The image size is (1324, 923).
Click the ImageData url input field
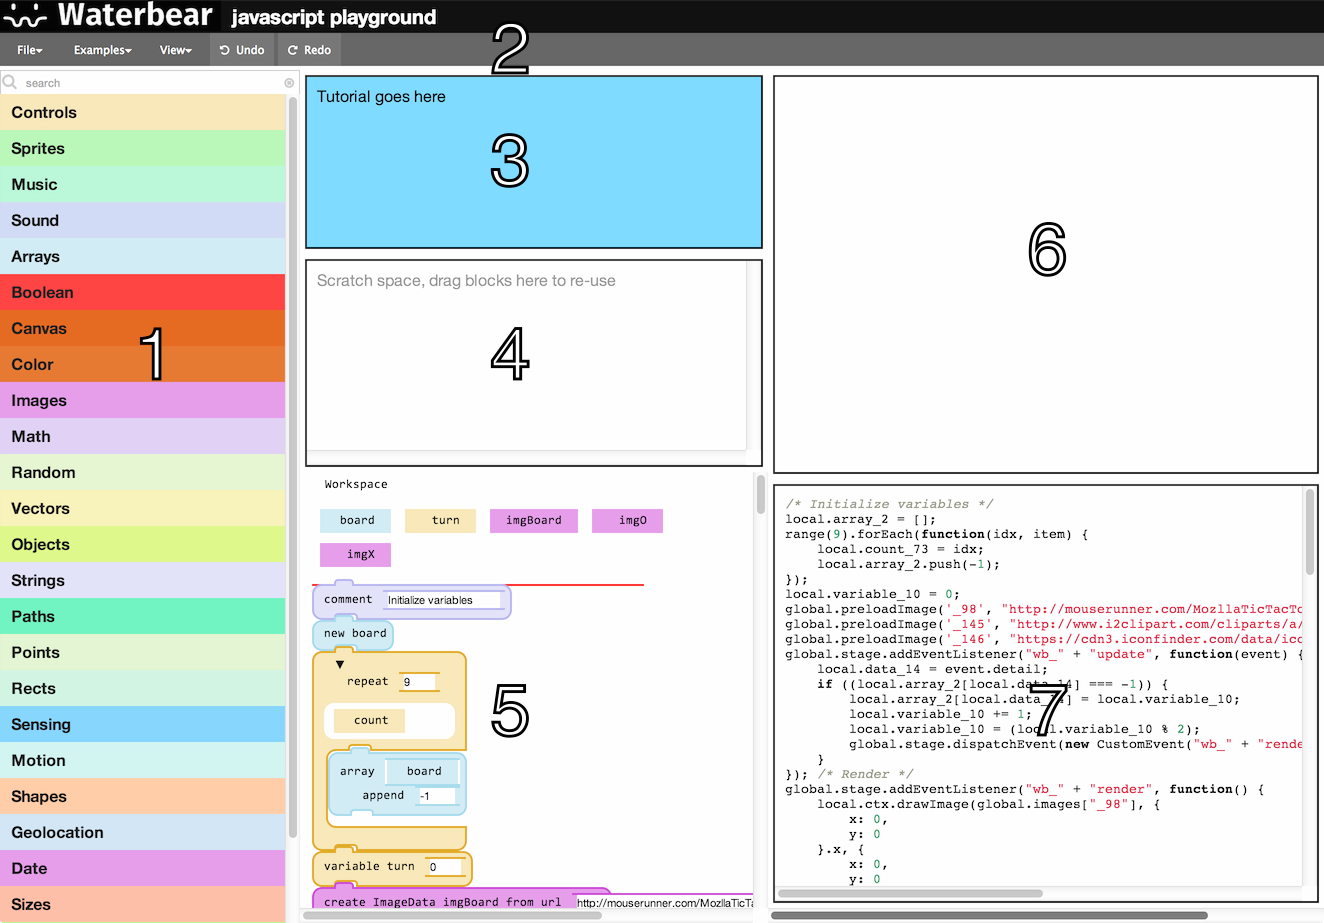click(x=664, y=902)
